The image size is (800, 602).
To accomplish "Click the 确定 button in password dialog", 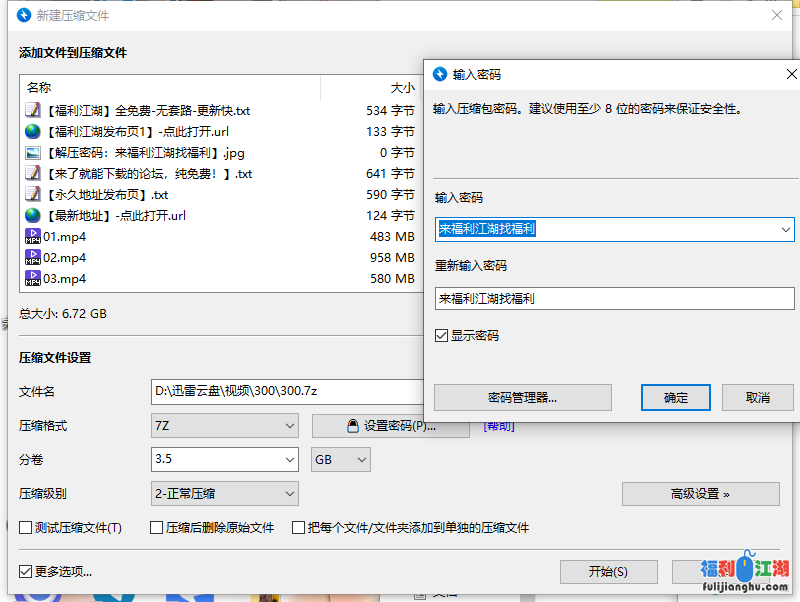I will point(676,398).
